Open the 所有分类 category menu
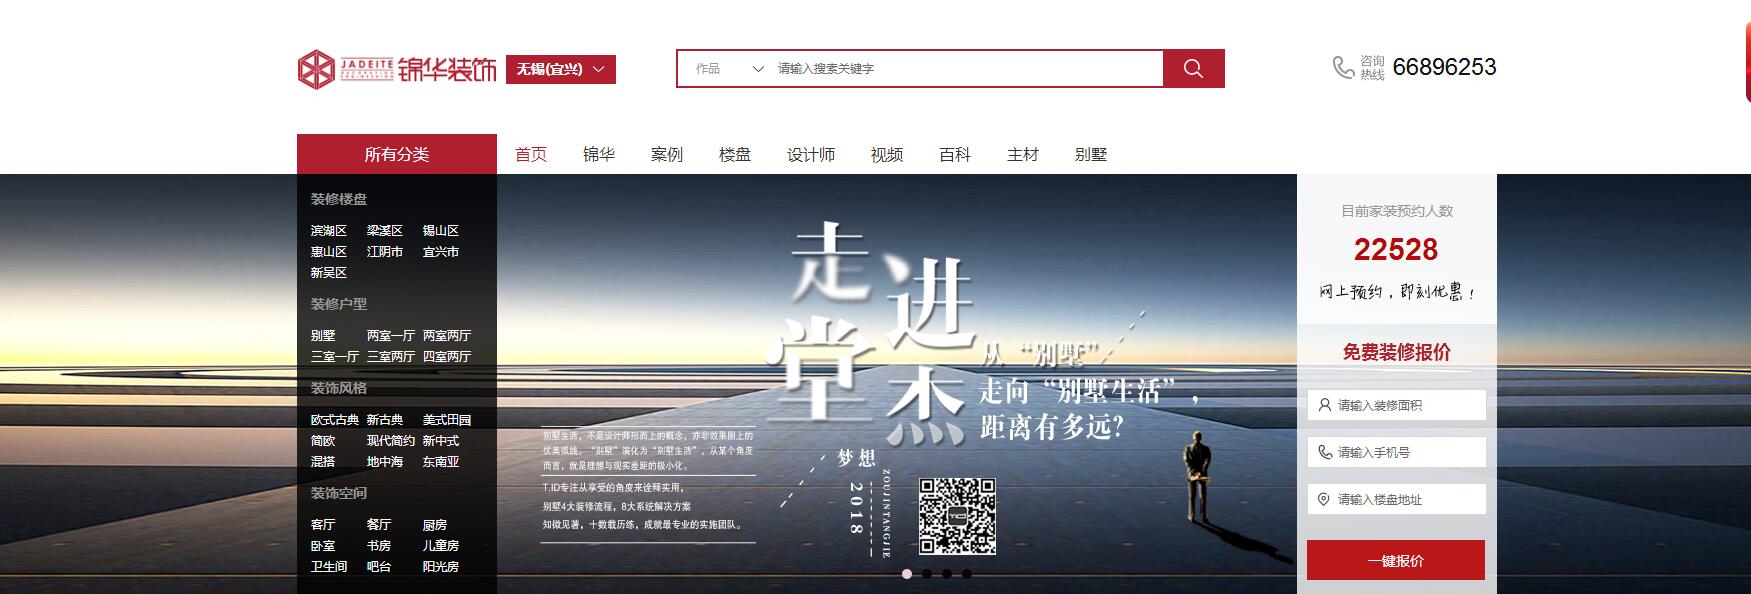The image size is (1751, 594). point(396,154)
